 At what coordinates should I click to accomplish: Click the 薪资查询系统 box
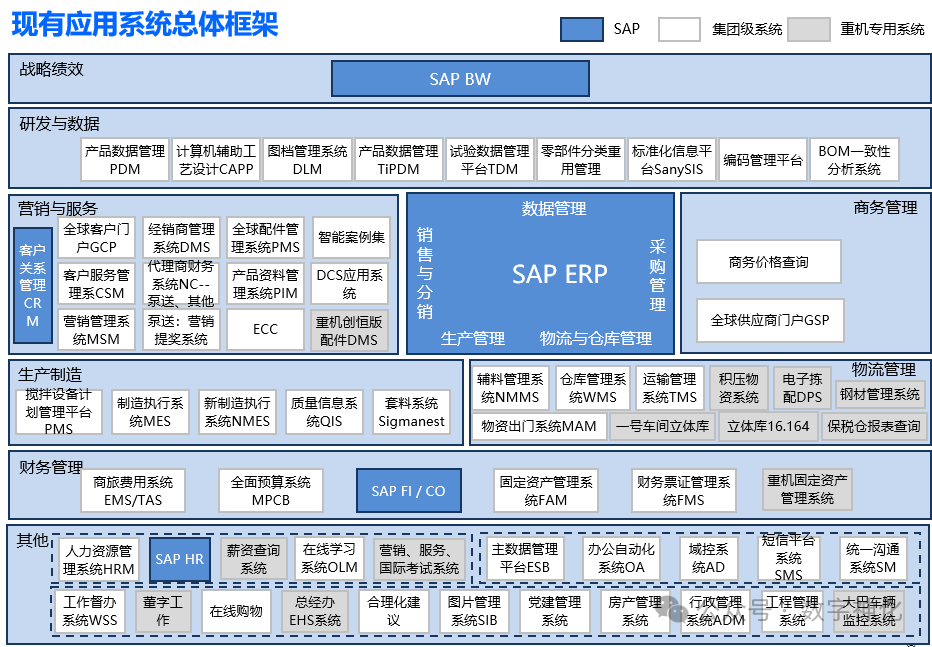click(x=253, y=559)
